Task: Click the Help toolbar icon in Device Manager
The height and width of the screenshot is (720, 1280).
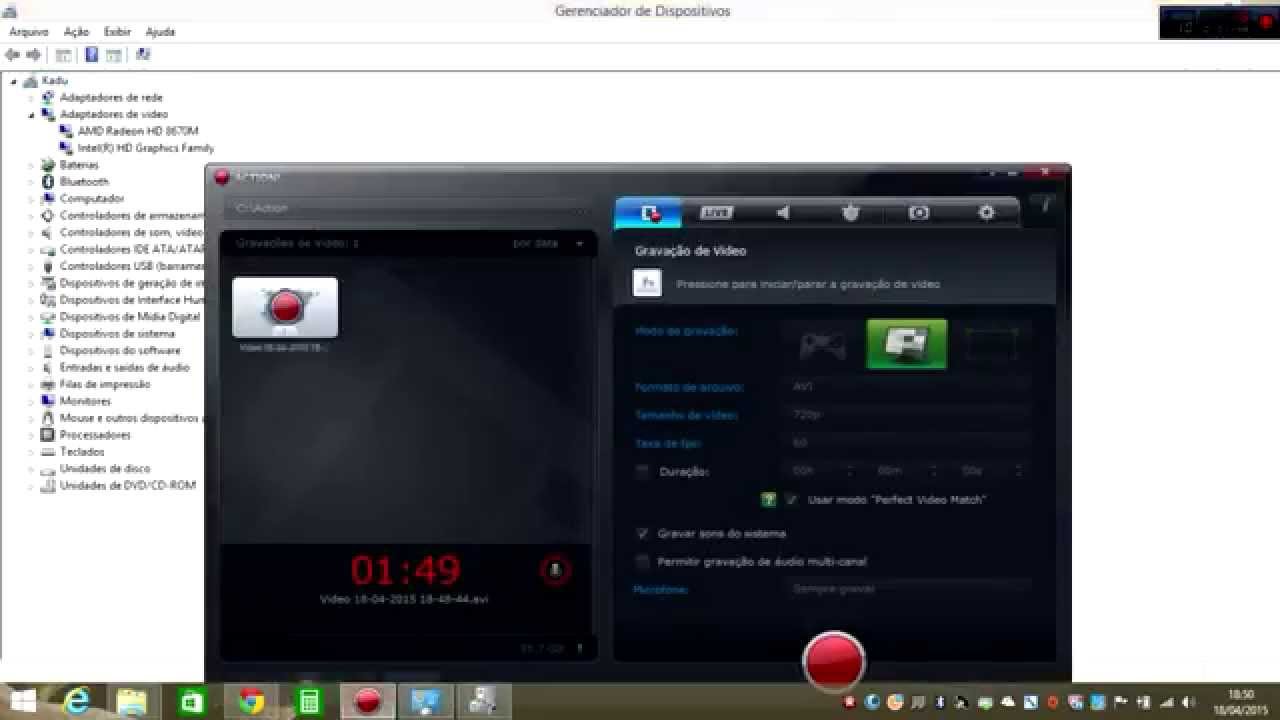Action: 91,55
